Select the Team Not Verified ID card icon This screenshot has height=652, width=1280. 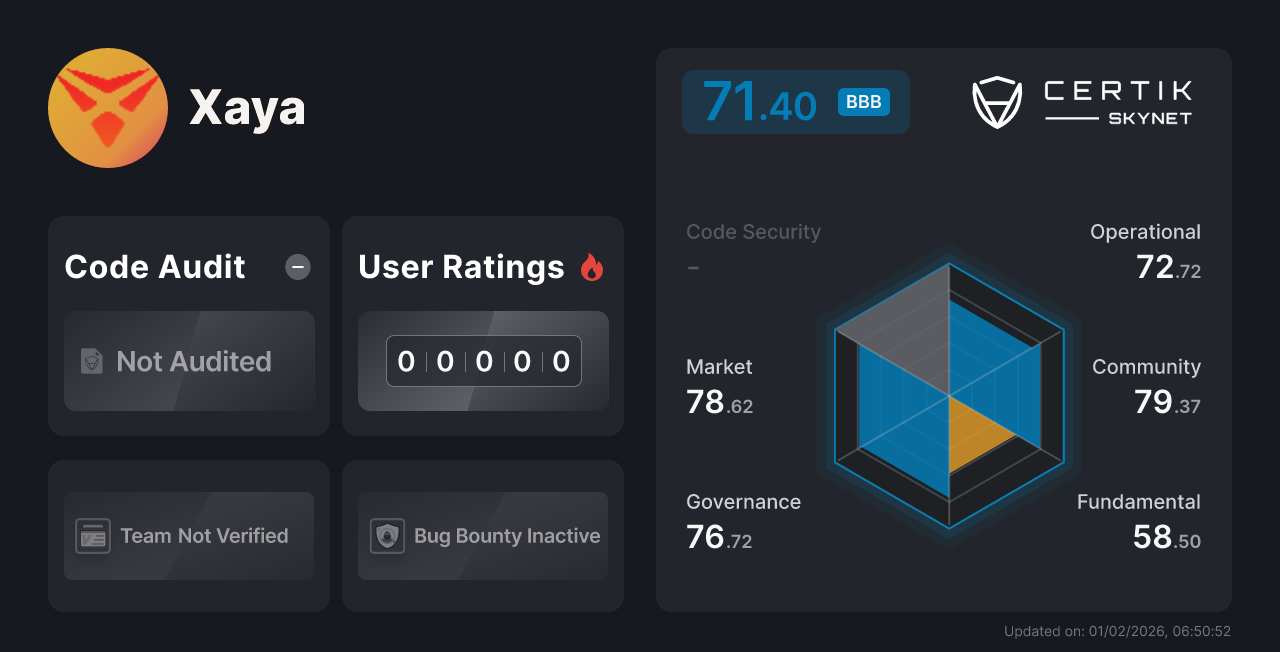(x=93, y=536)
